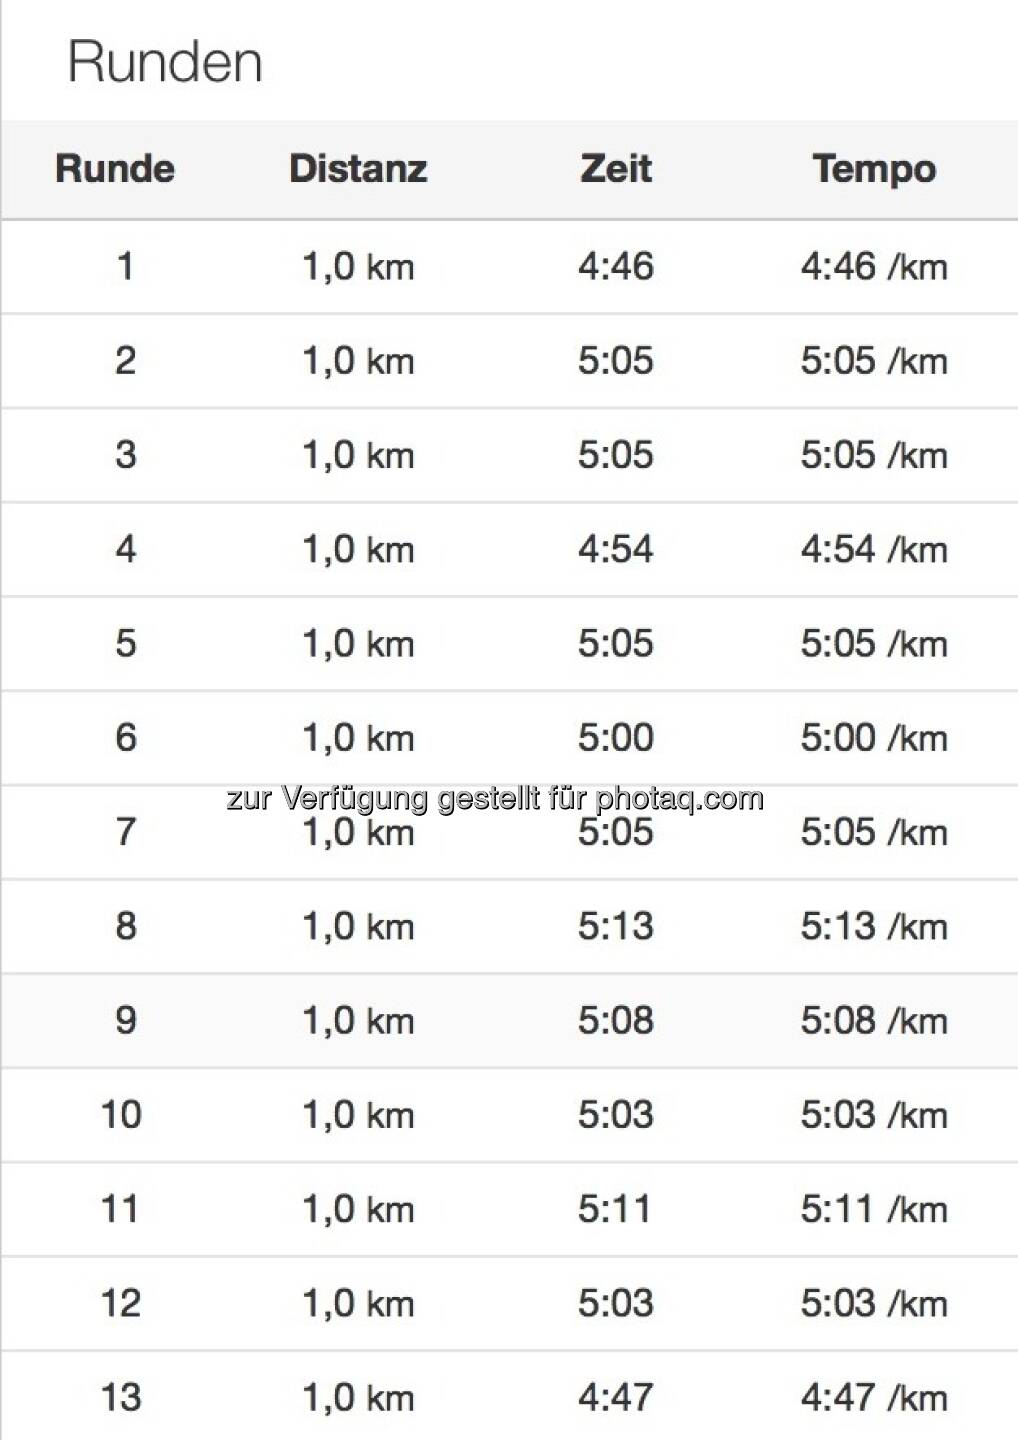Select the Tempo value 5:13 /km
1018x1440 pixels.
coord(874,926)
